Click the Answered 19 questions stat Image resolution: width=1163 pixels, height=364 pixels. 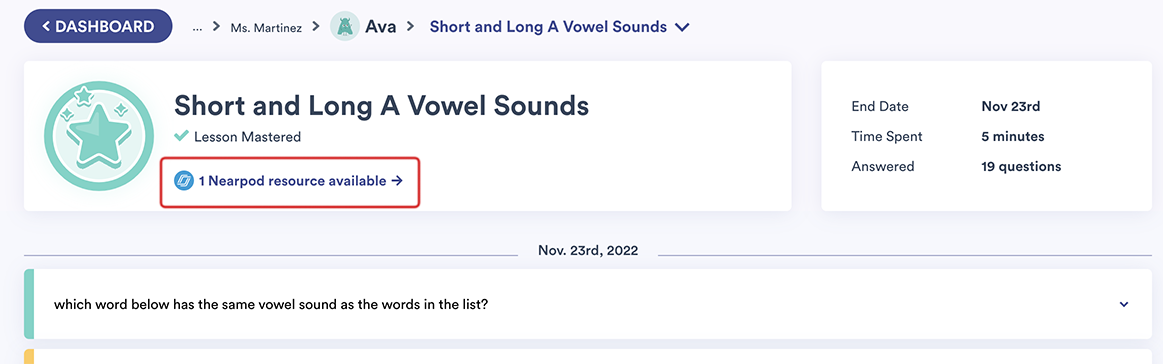tap(957, 166)
